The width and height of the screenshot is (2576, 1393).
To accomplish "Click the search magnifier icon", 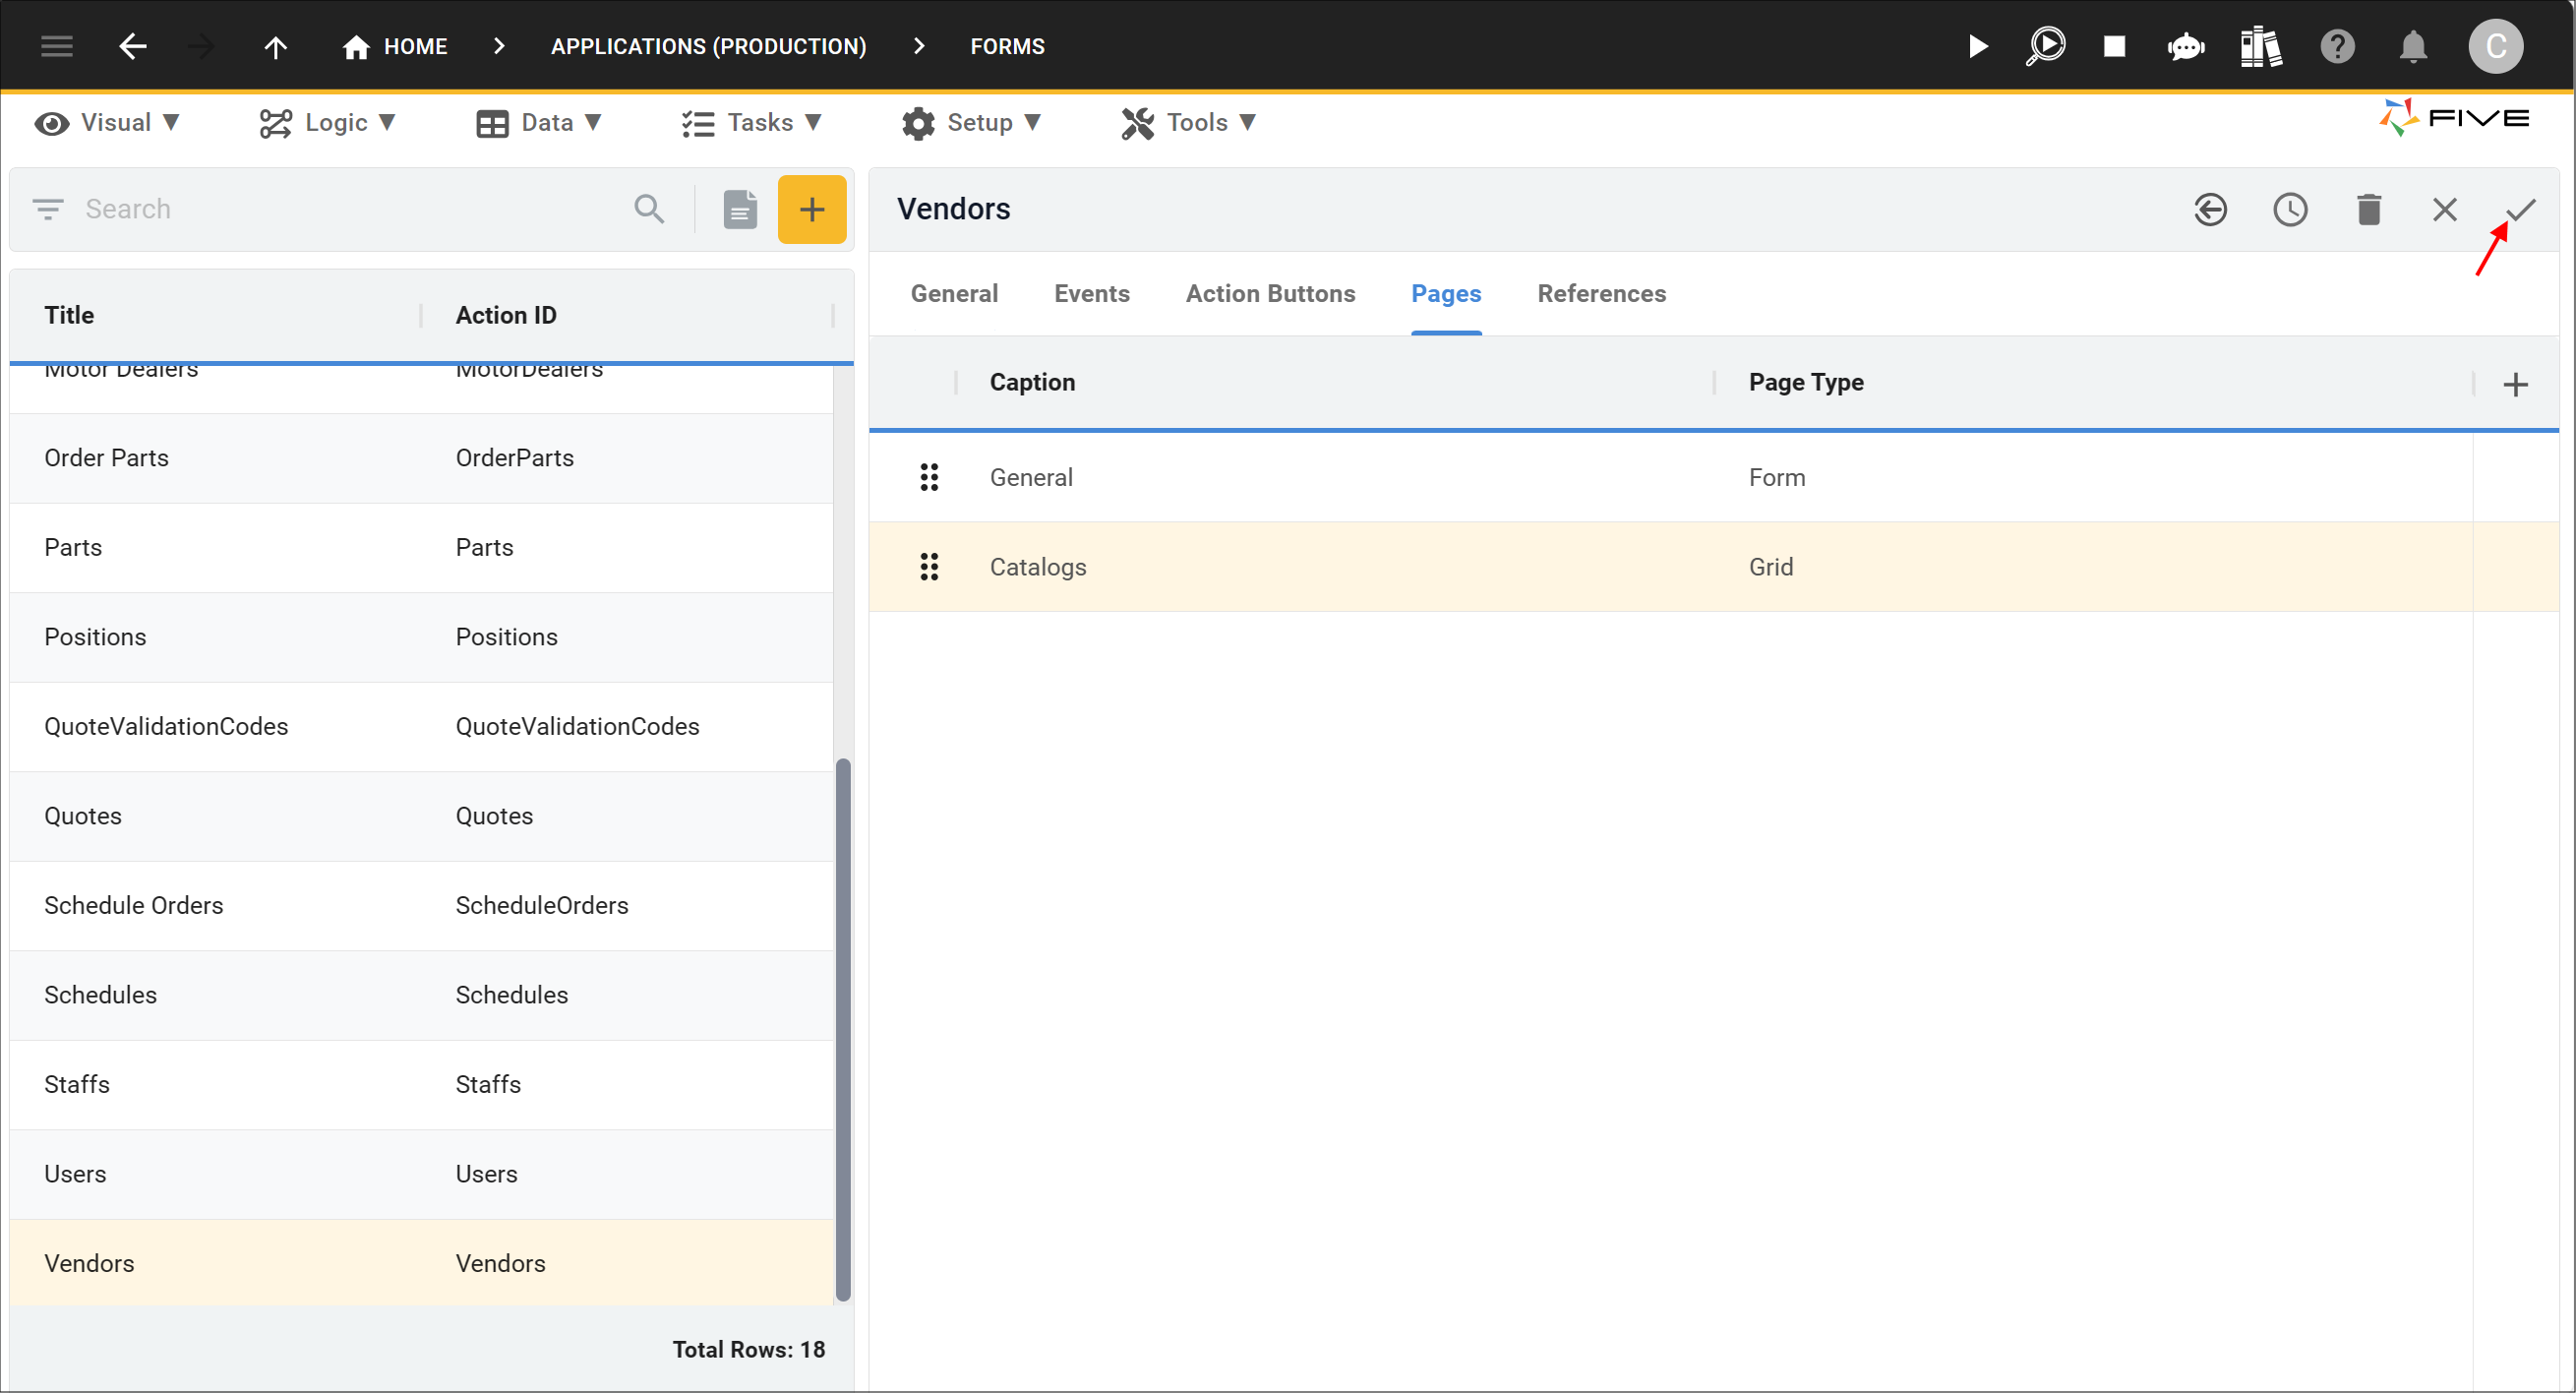I will pyautogui.click(x=649, y=209).
